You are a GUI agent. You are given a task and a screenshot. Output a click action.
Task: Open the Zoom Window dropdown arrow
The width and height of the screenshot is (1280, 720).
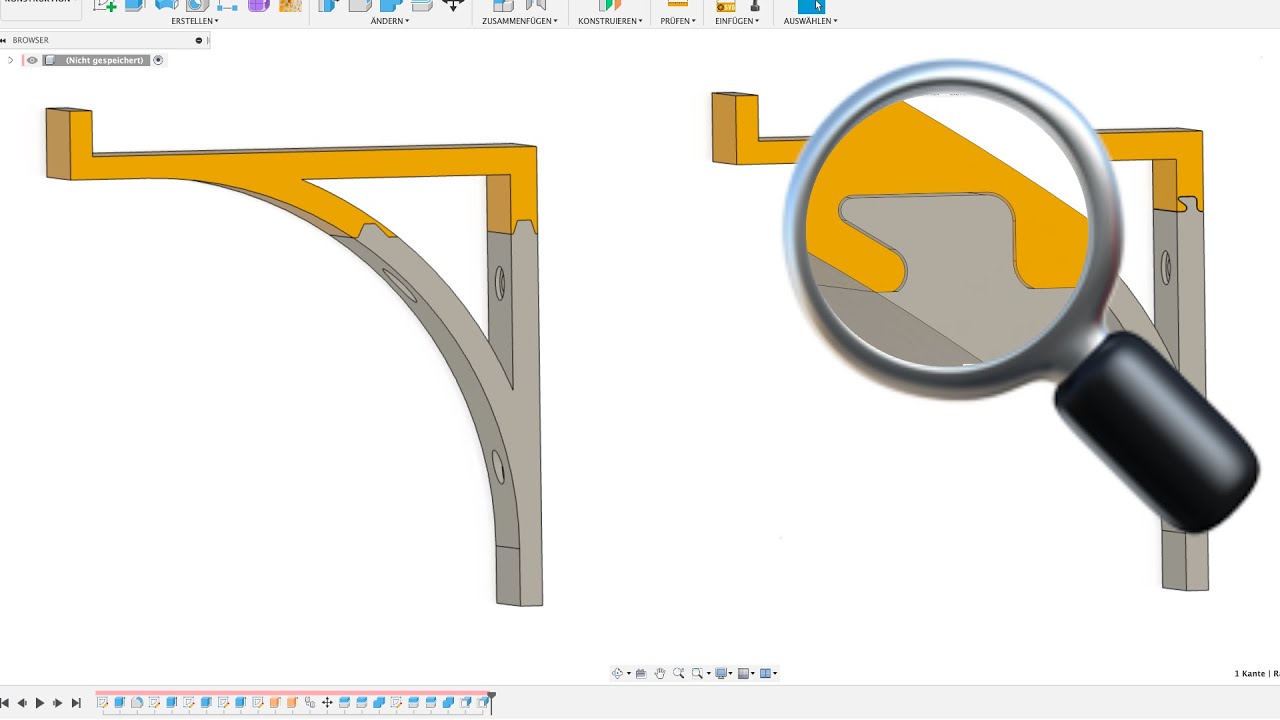click(x=709, y=673)
